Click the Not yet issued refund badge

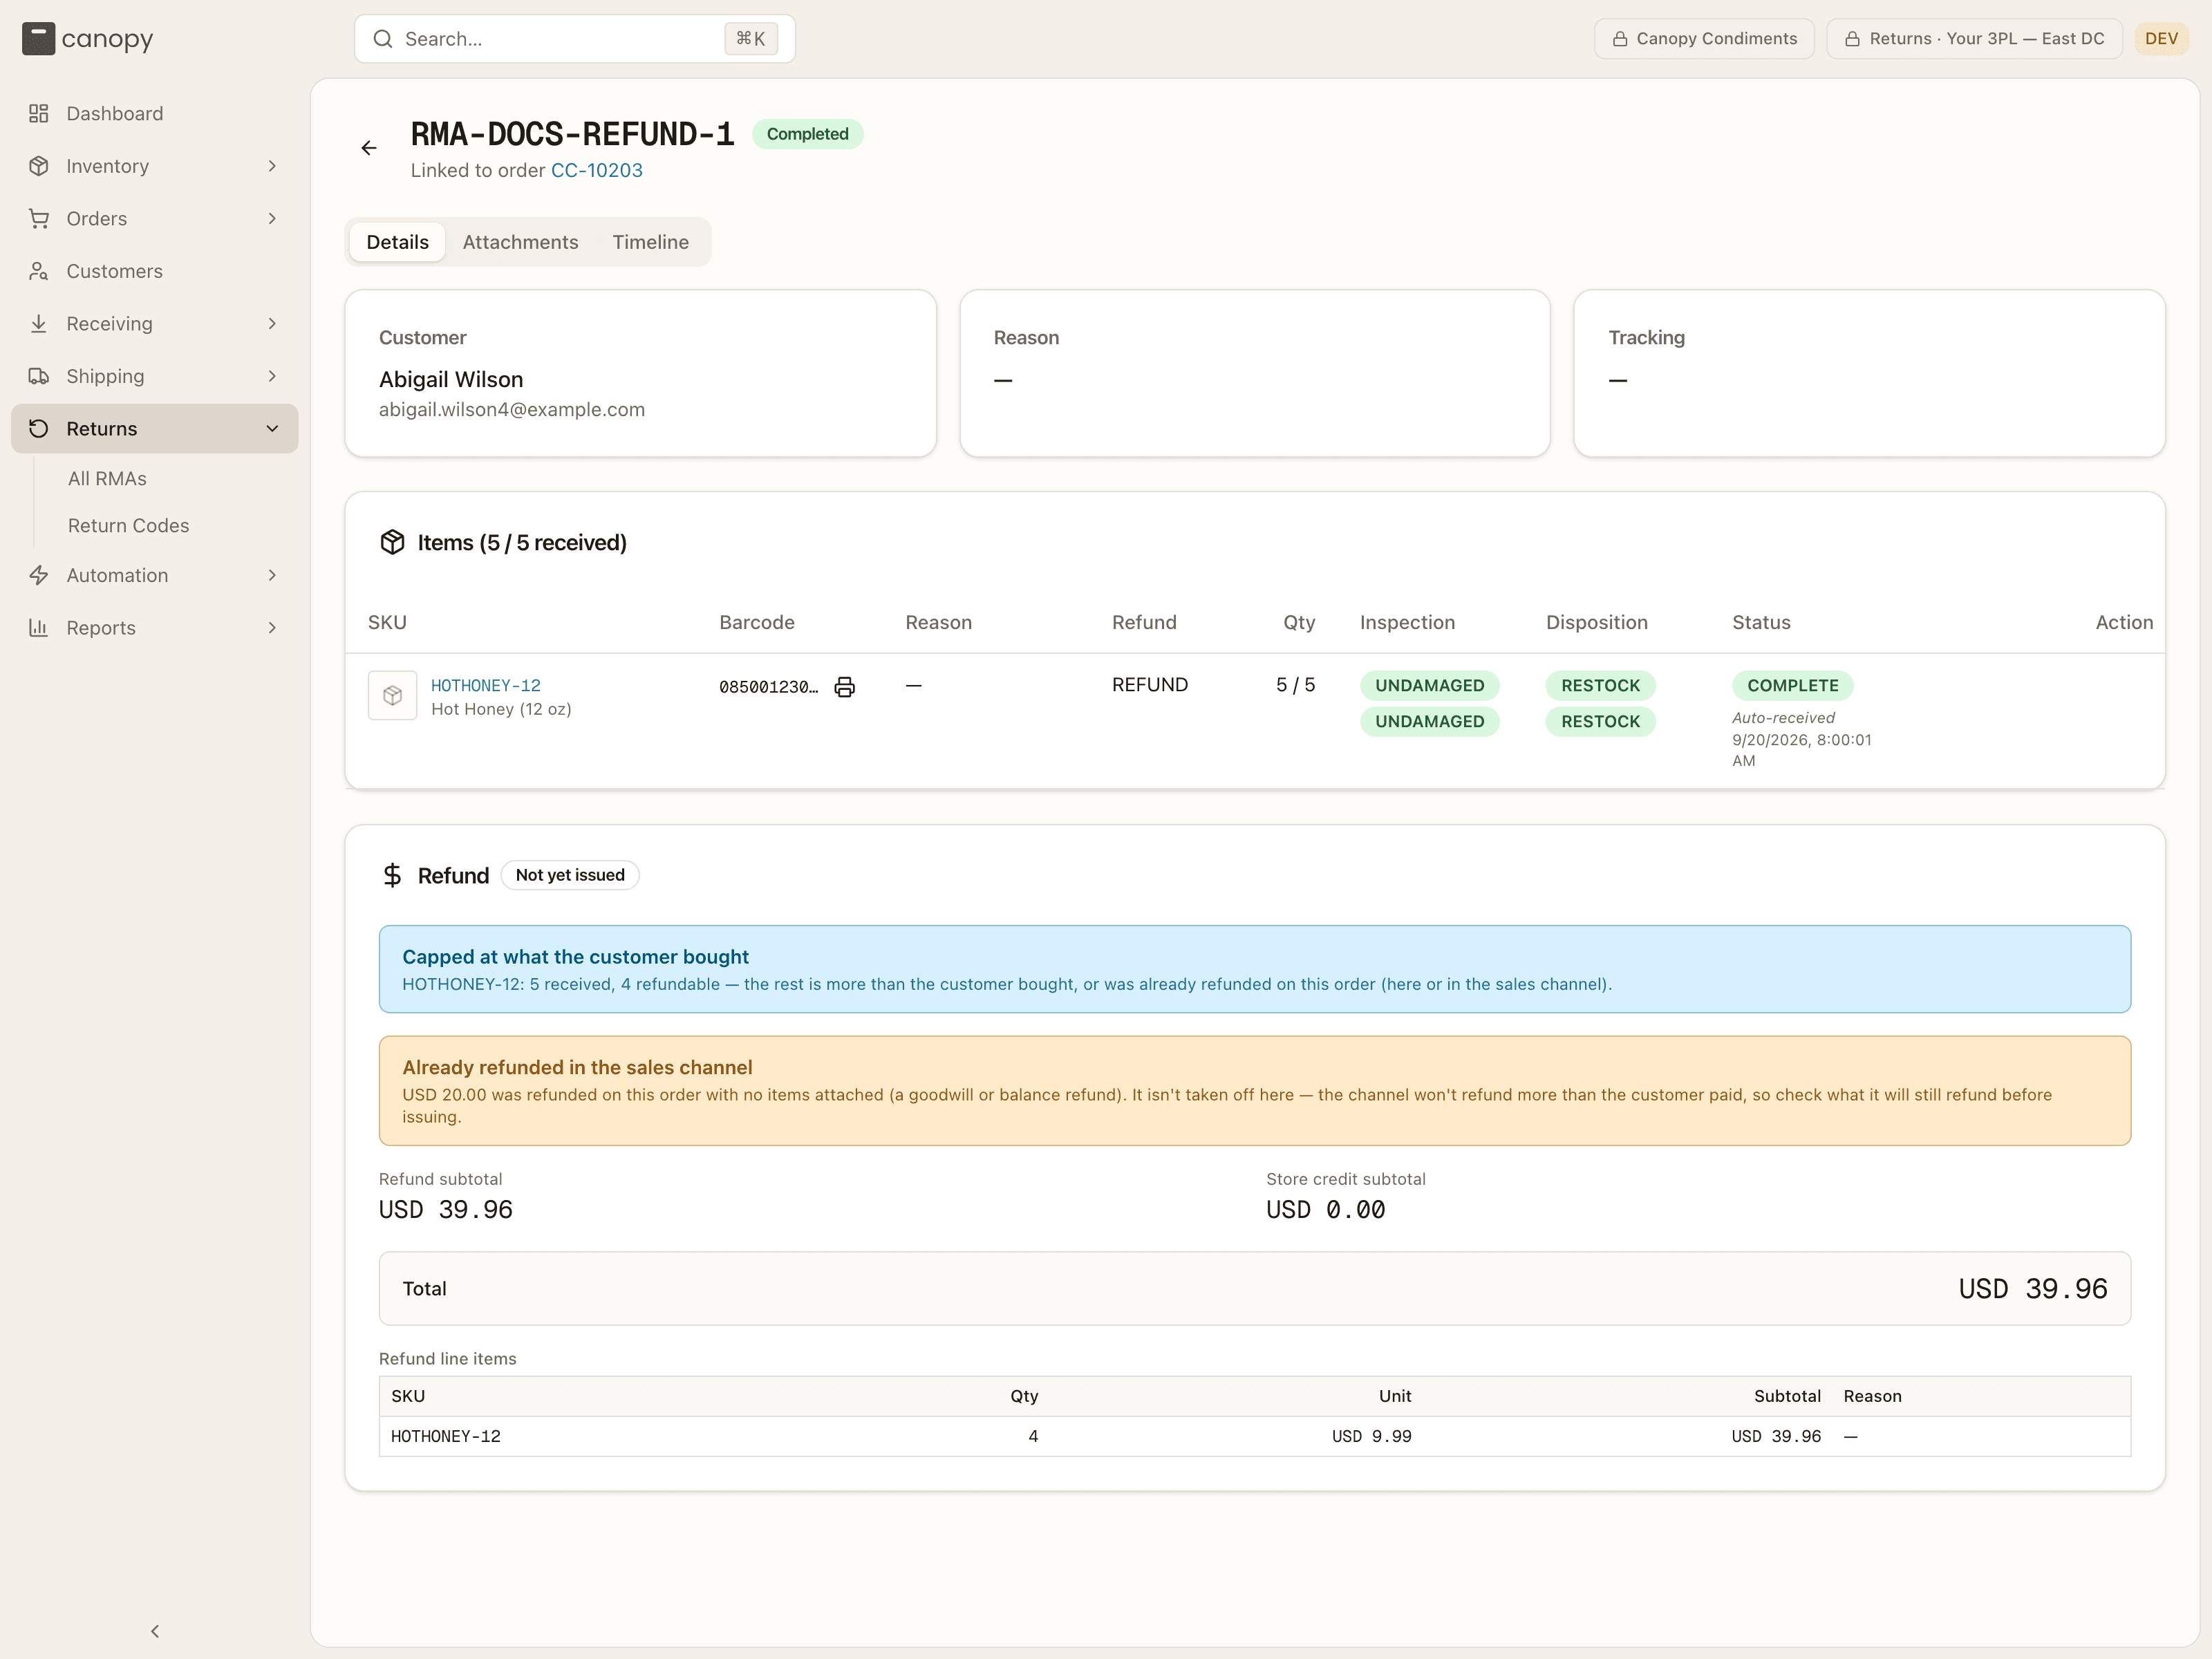coord(570,875)
